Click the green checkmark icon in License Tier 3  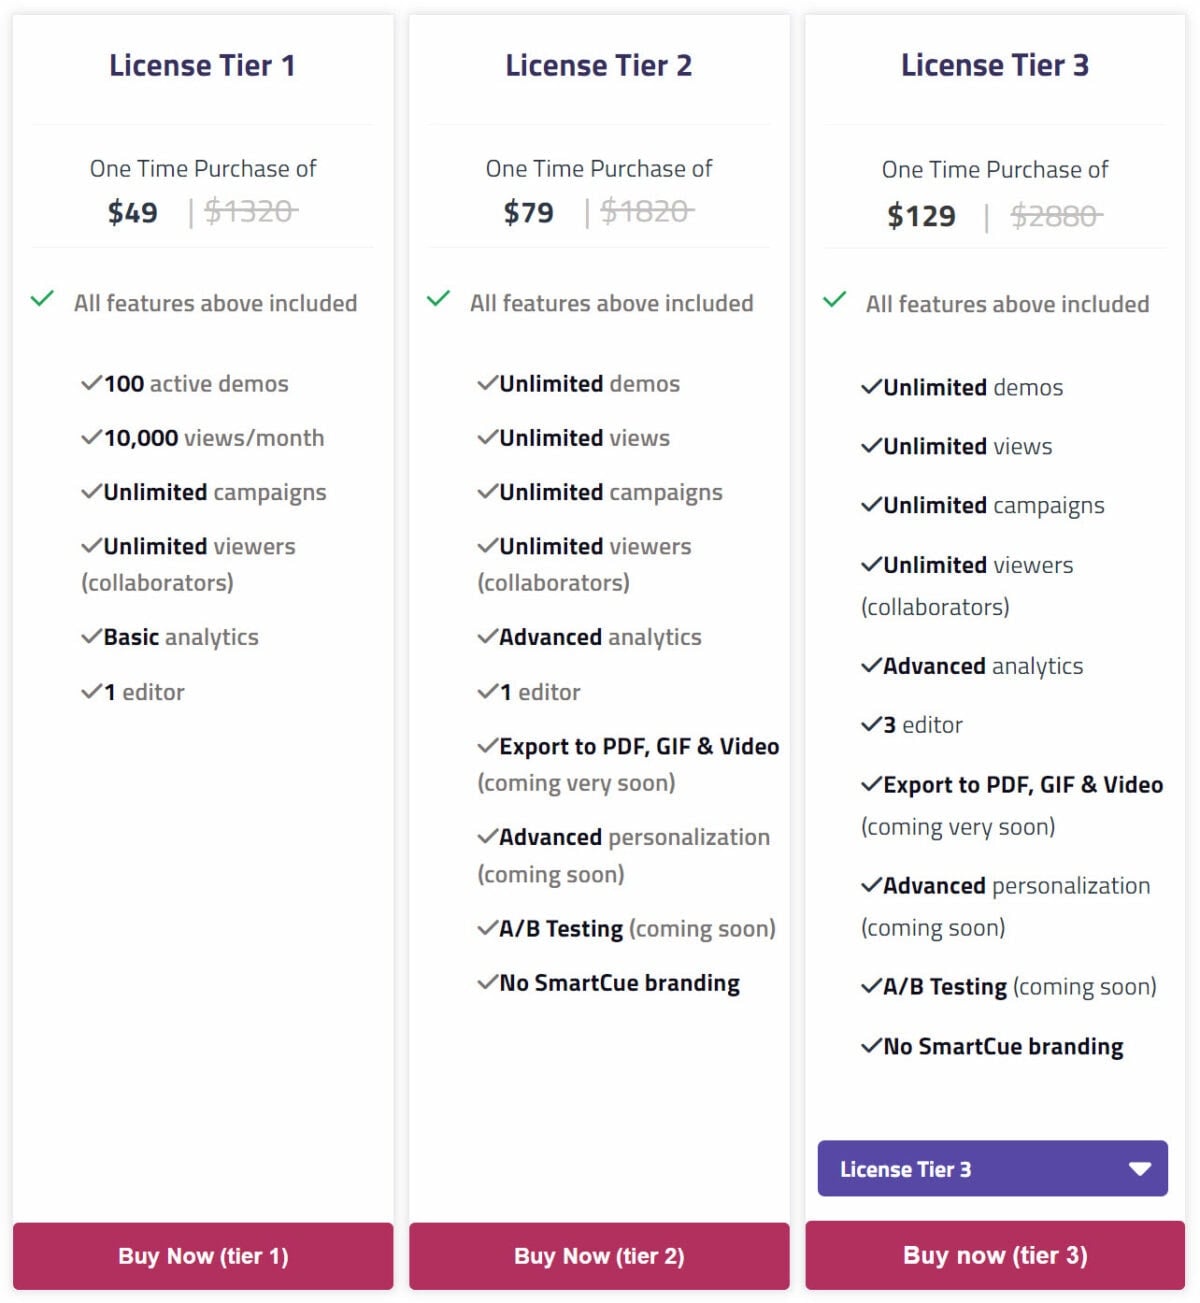[x=832, y=300]
